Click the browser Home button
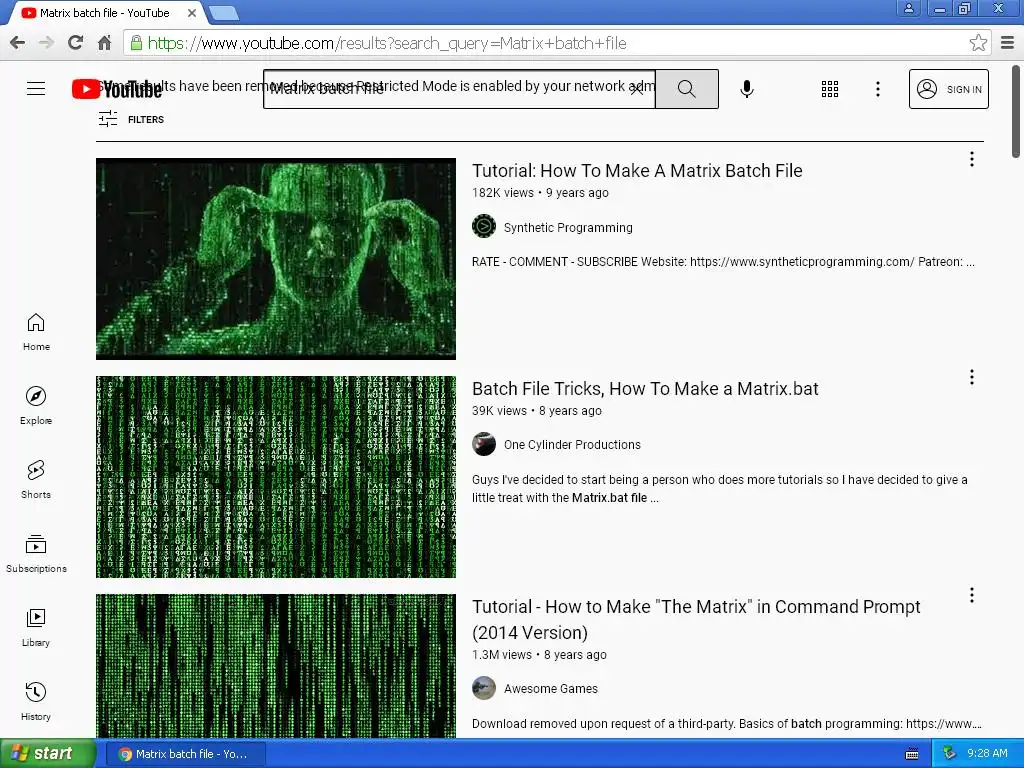 pos(104,43)
